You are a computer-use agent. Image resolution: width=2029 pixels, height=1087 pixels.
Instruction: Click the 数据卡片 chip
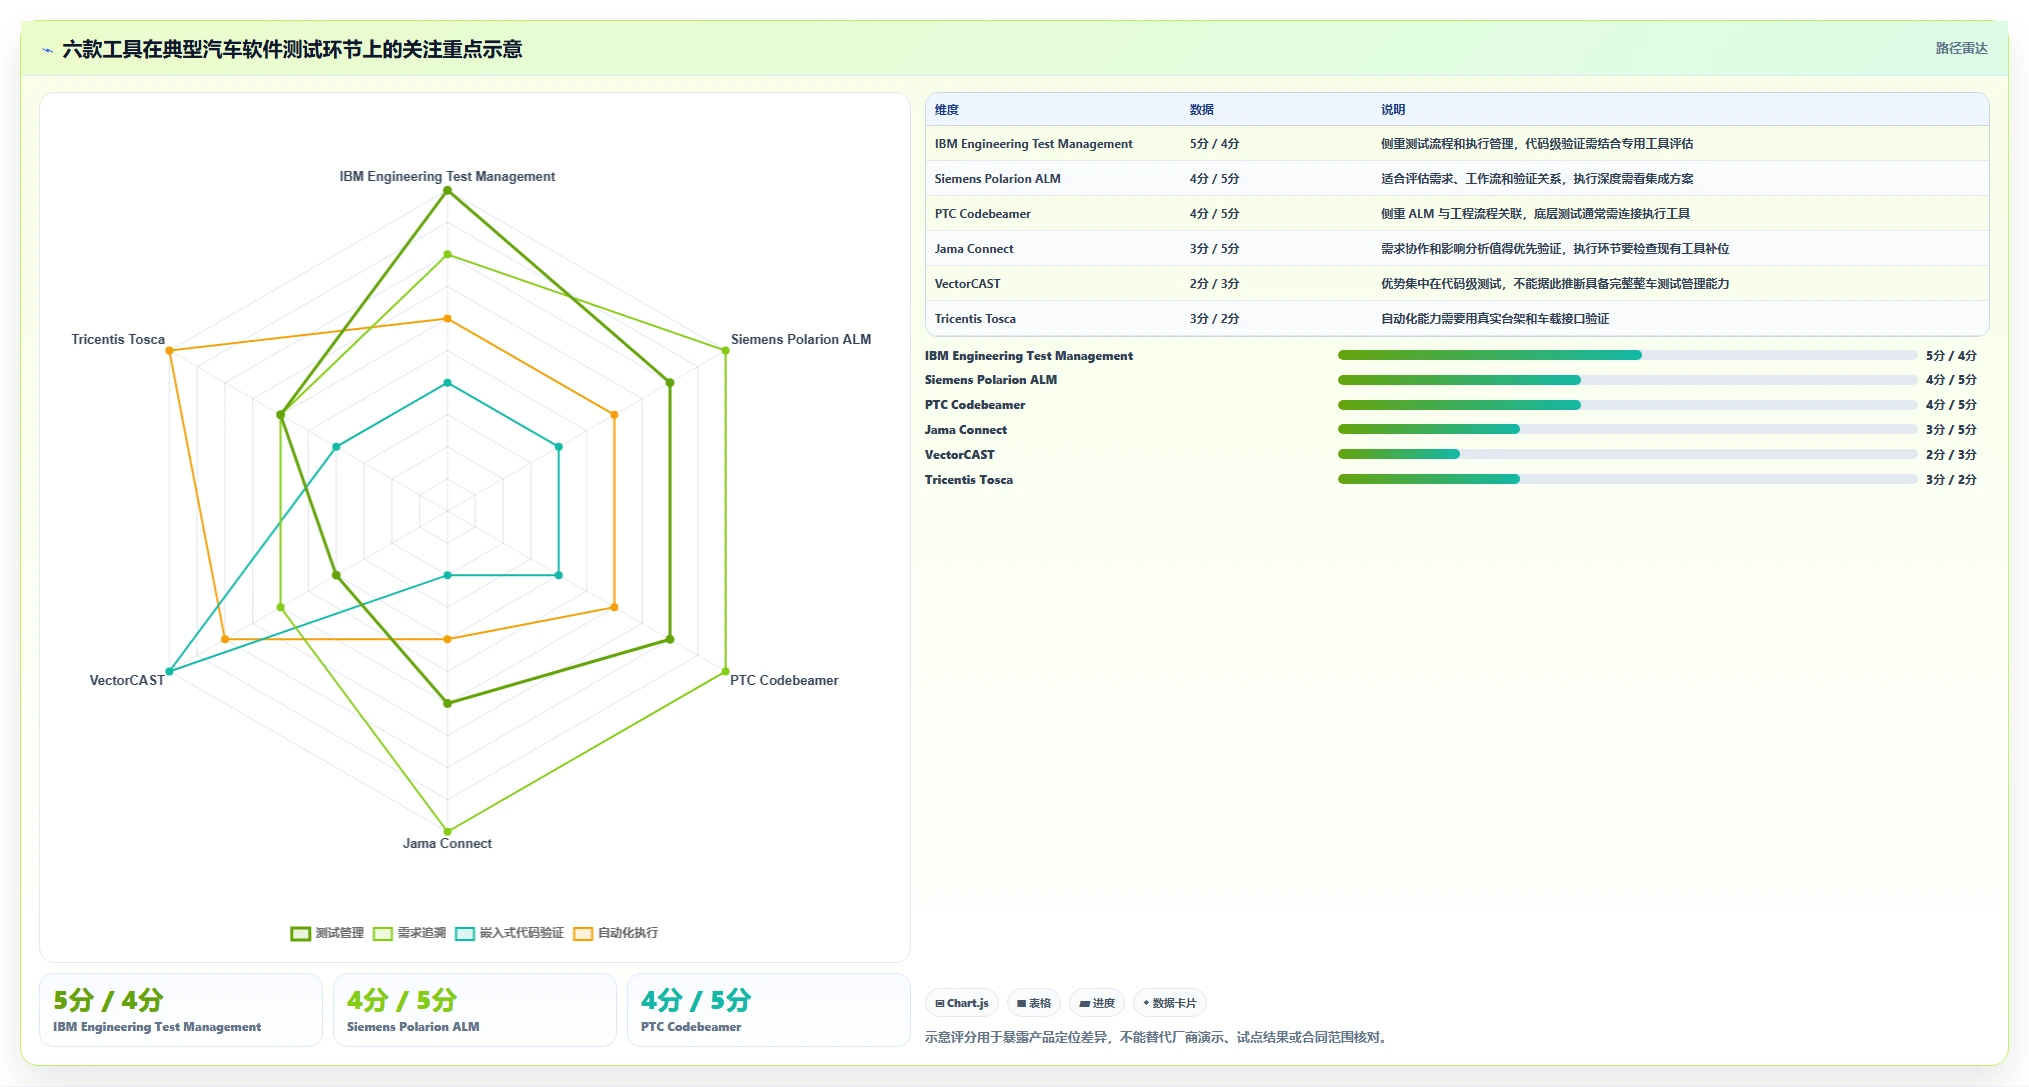coord(1170,1003)
